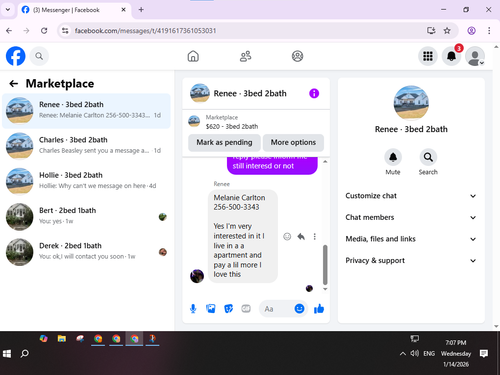Send a voice clip microphone icon
Viewport: 500px width, 375px height.
(193, 309)
